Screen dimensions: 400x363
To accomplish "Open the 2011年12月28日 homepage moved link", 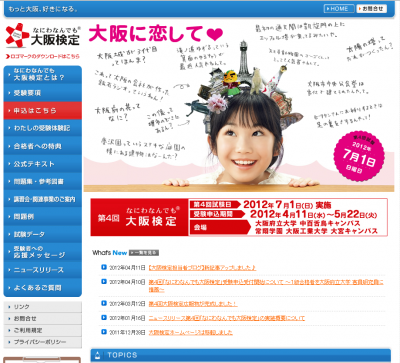I will [191, 332].
